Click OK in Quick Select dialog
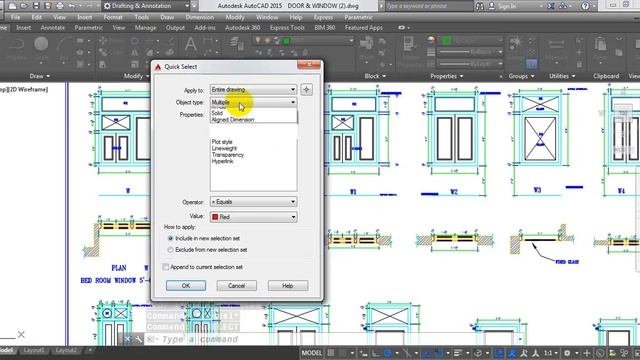Screen dimensions: 640x360 [186, 286]
